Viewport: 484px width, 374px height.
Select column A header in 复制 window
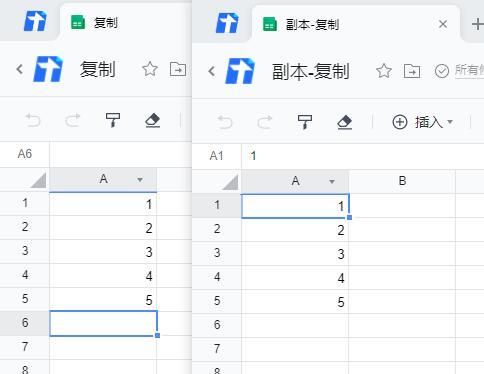103,179
